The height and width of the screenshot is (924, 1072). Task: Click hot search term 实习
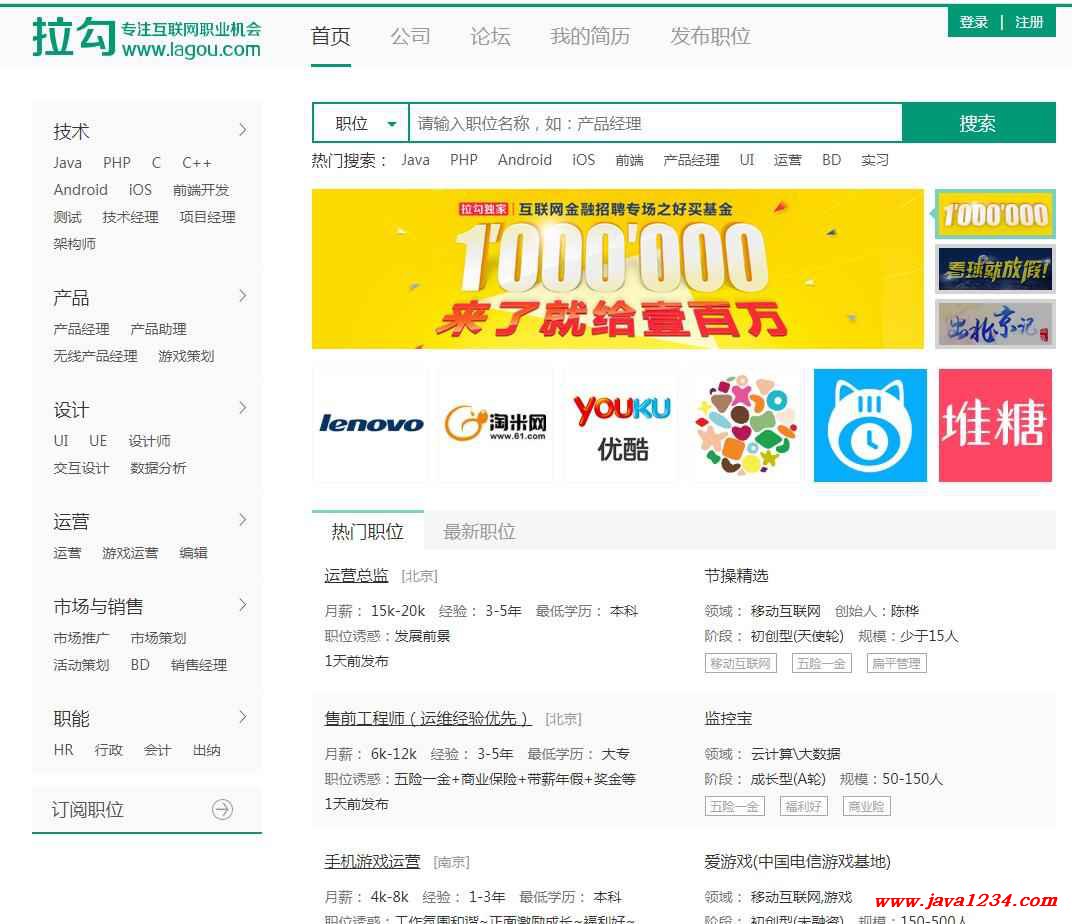[874, 160]
